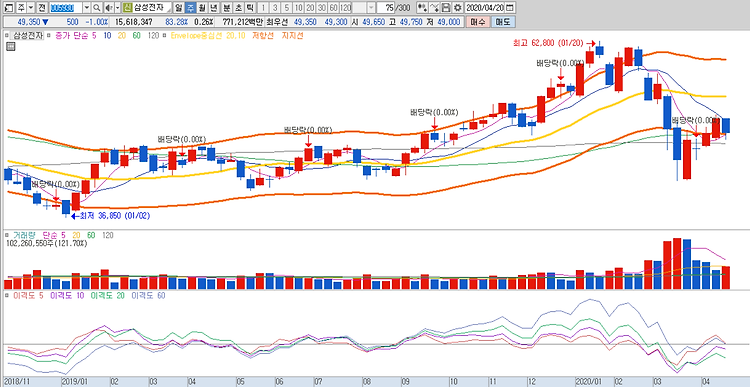Click the green 신 badge icon
750x387 pixels.
pyautogui.click(x=127, y=8)
